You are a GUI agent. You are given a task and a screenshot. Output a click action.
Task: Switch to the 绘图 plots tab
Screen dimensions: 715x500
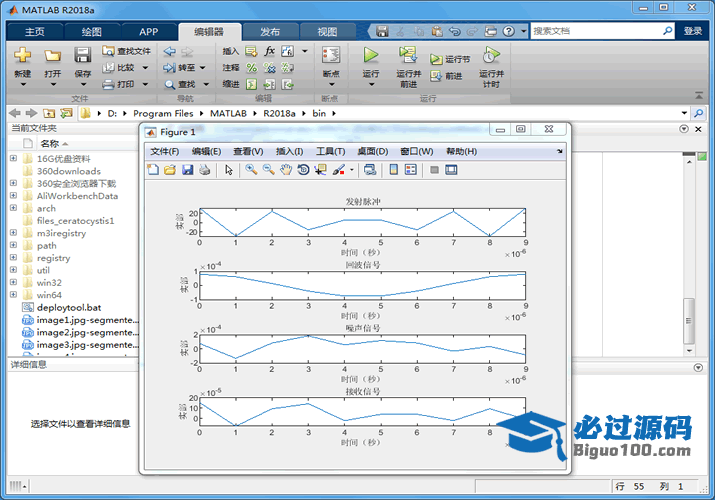[x=92, y=31]
